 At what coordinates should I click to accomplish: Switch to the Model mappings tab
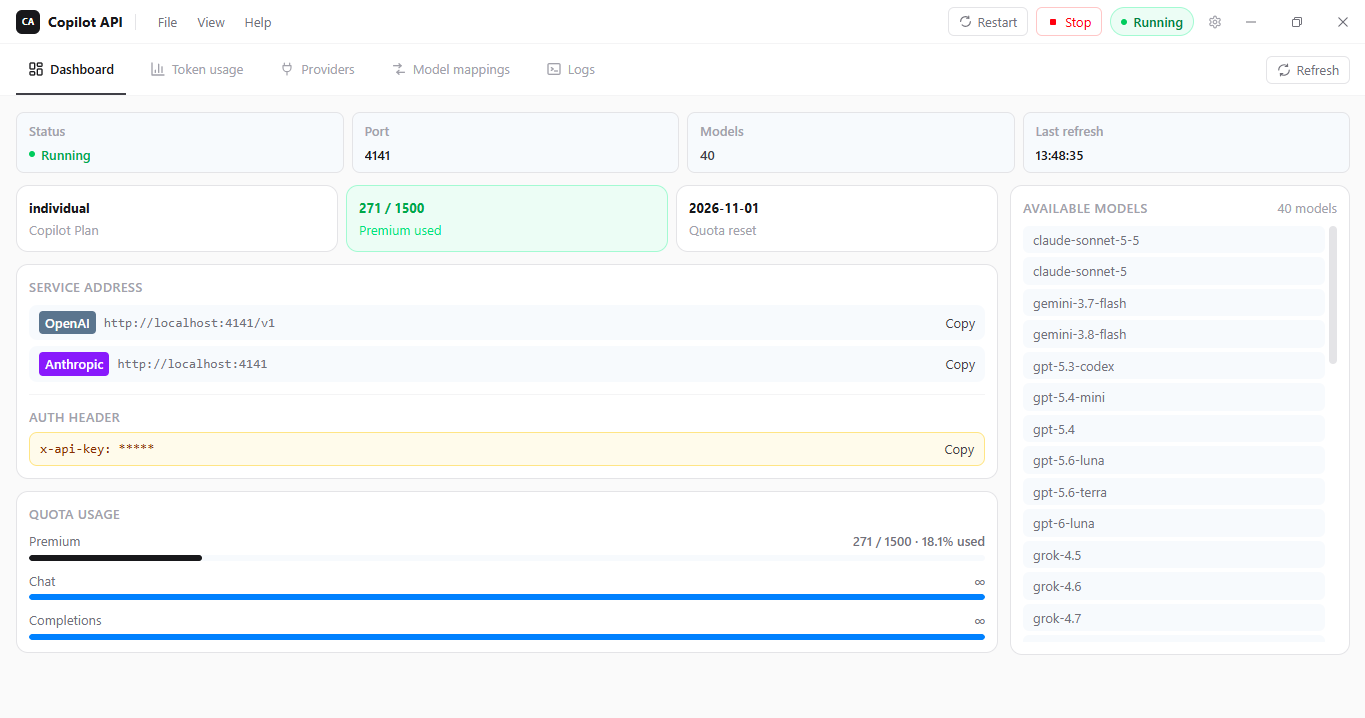click(451, 70)
